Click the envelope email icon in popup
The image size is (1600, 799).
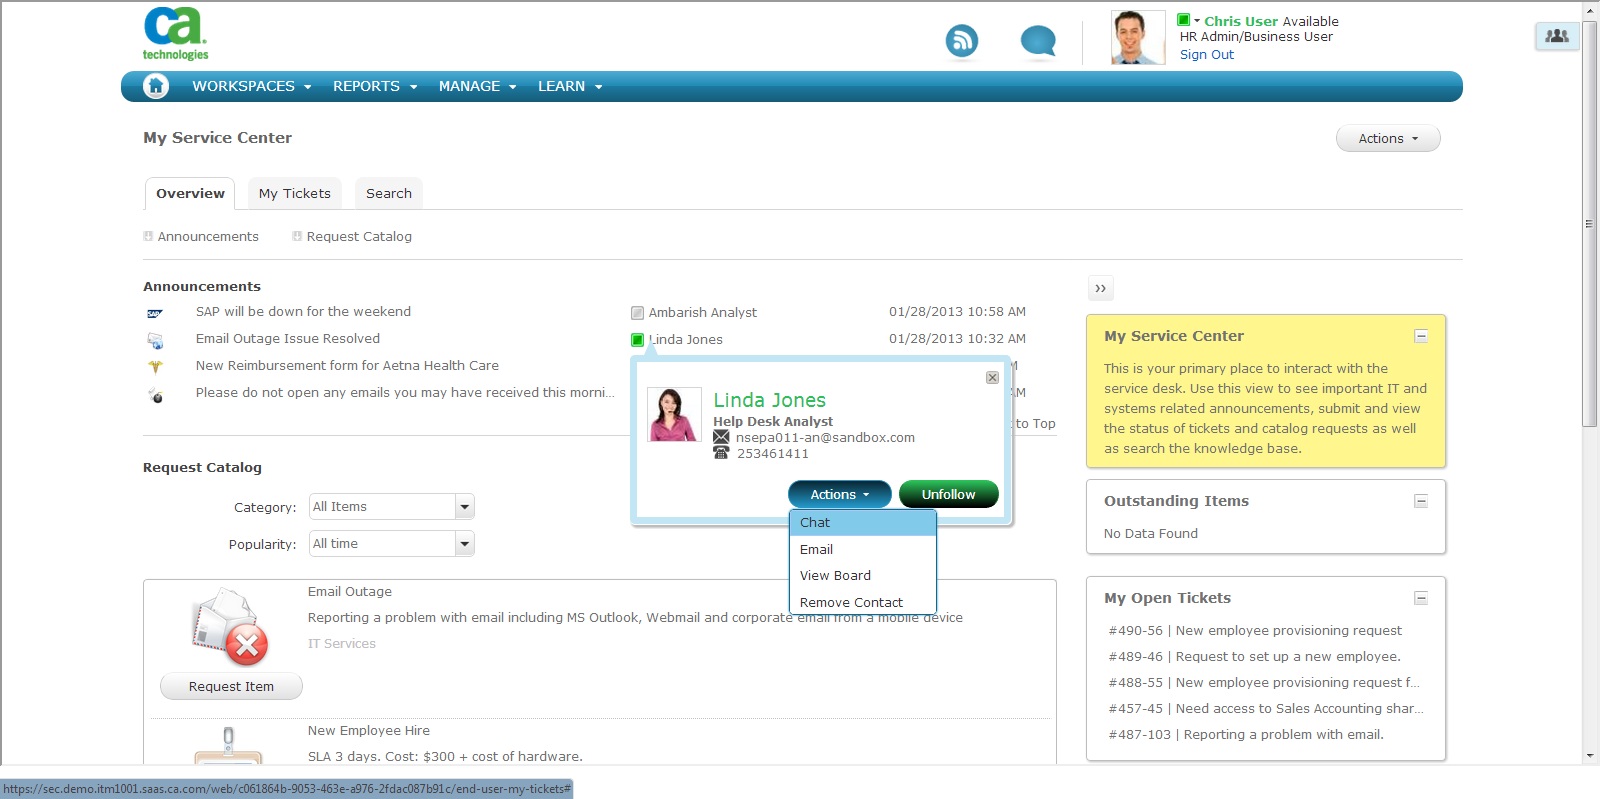pos(721,437)
